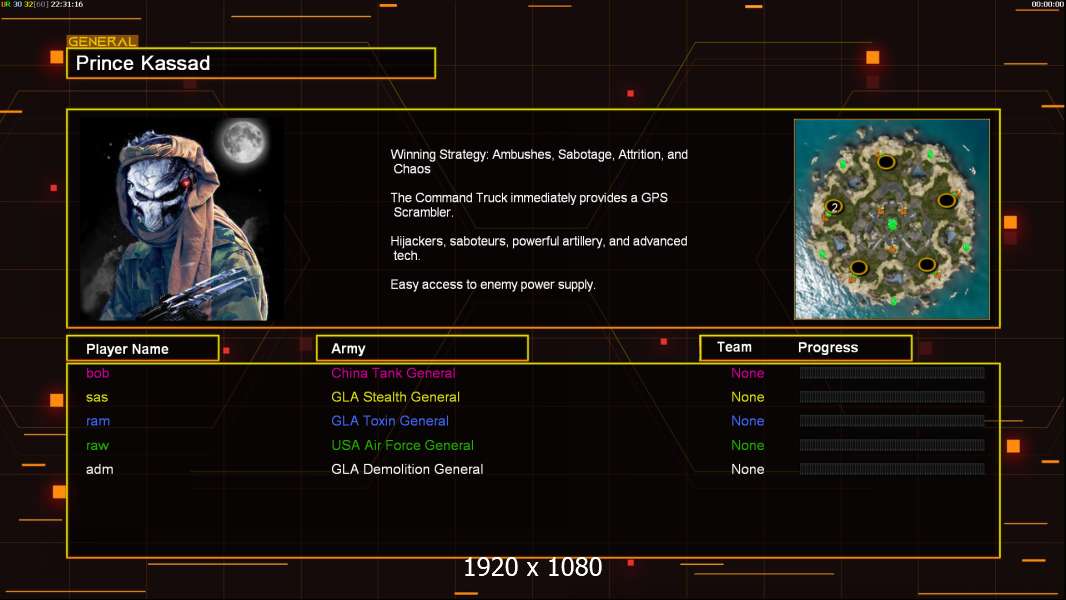Click bob's loading progress bar
1066x600 pixels.
point(892,372)
